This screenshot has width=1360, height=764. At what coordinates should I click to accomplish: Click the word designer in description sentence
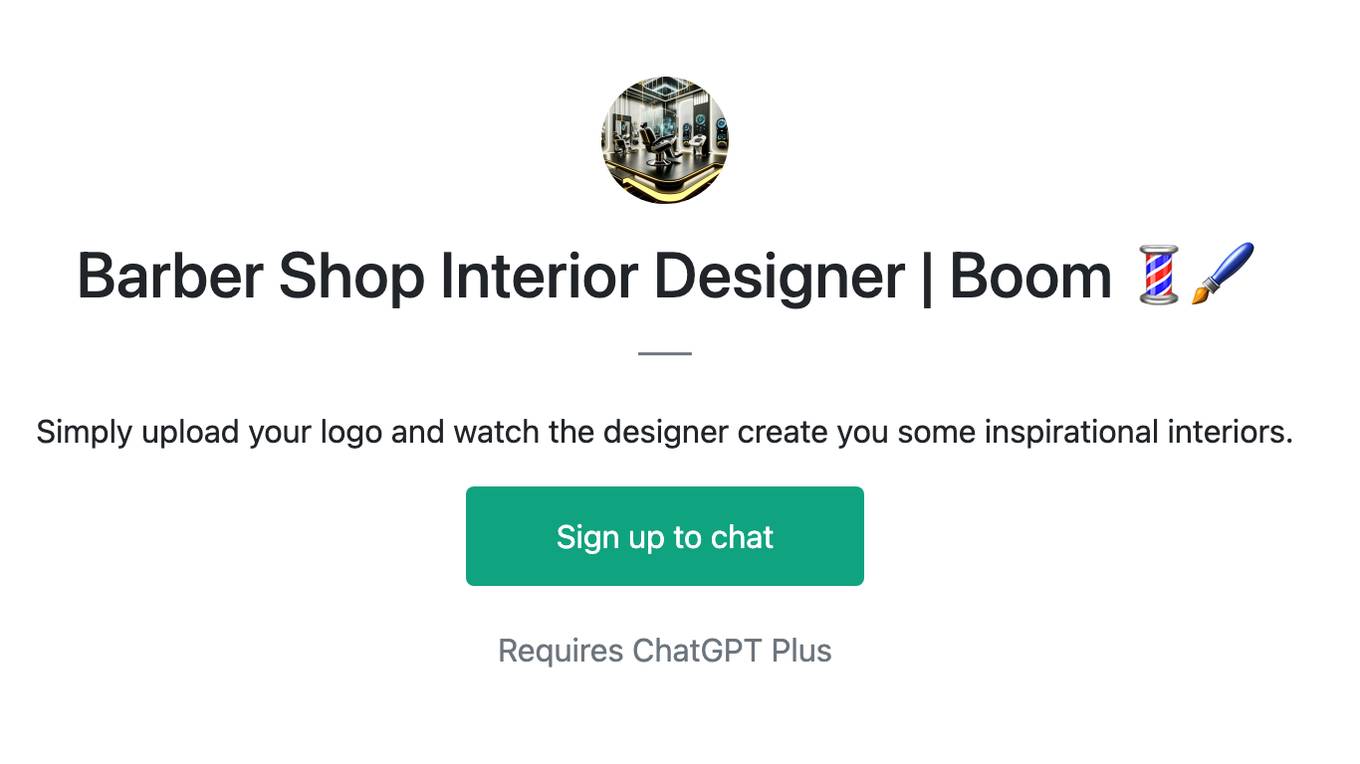[x=666, y=433]
